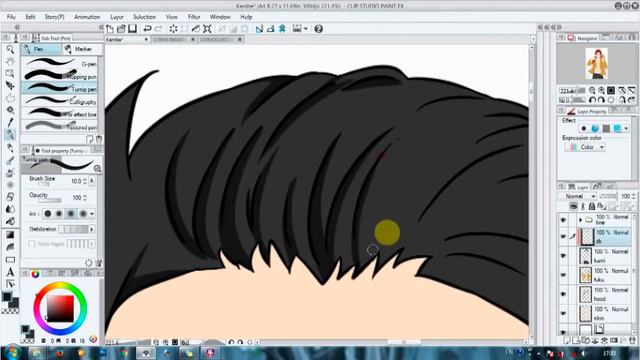Hide the skin layer
This screenshot has height=360, width=640.
coord(563,313)
